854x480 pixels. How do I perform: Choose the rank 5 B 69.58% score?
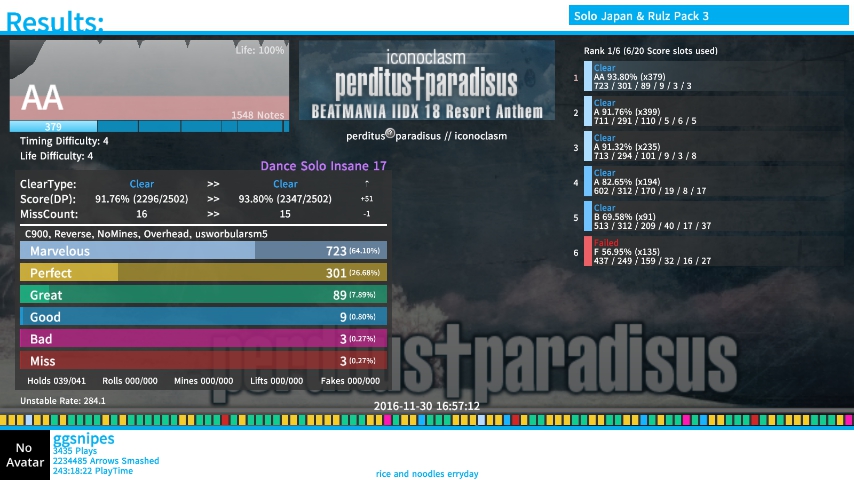click(656, 217)
